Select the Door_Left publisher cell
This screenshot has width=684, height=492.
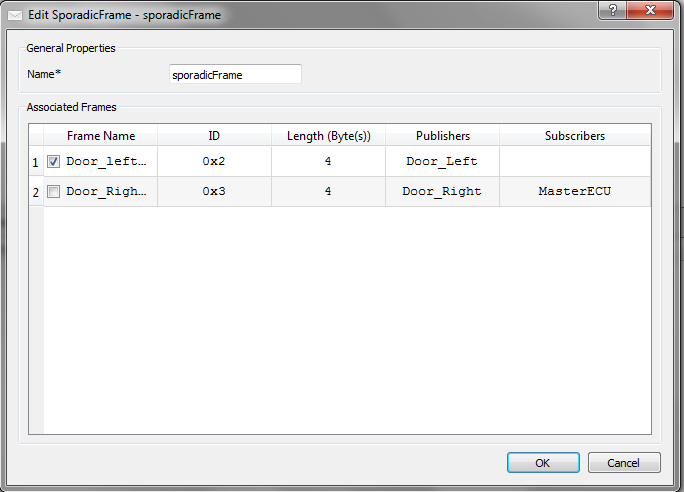pyautogui.click(x=442, y=162)
